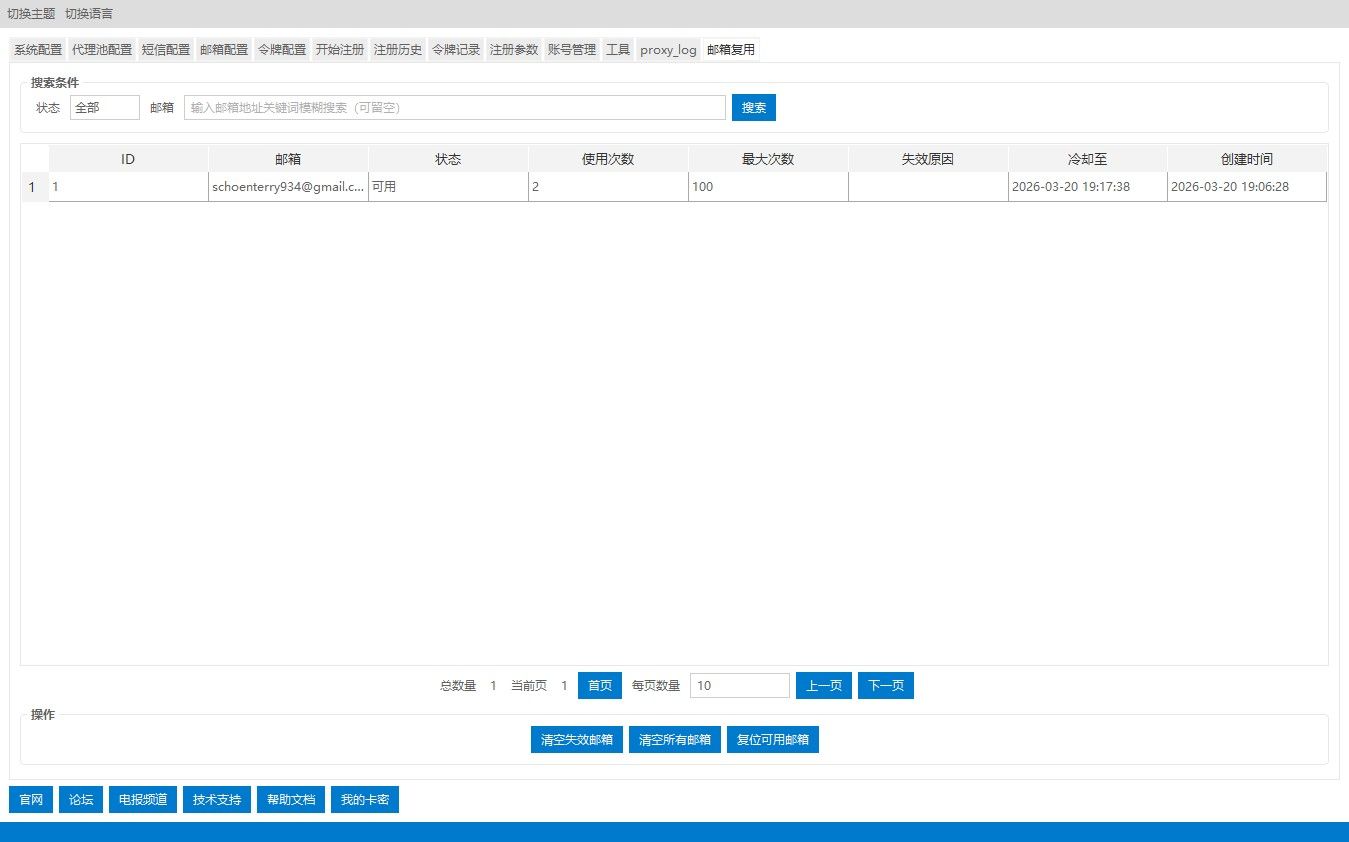Go to 下一页
The height and width of the screenshot is (842, 1349).
click(885, 686)
